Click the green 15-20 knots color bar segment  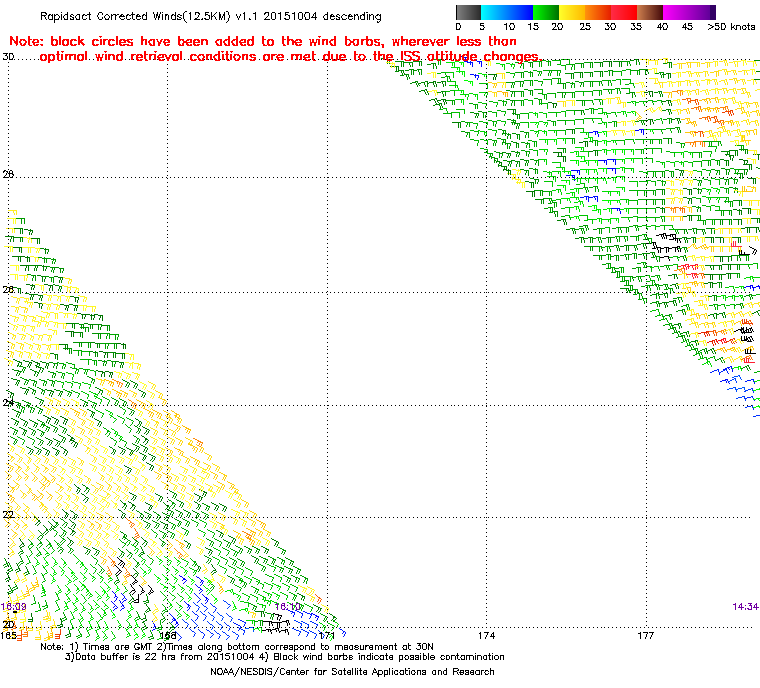tap(546, 12)
